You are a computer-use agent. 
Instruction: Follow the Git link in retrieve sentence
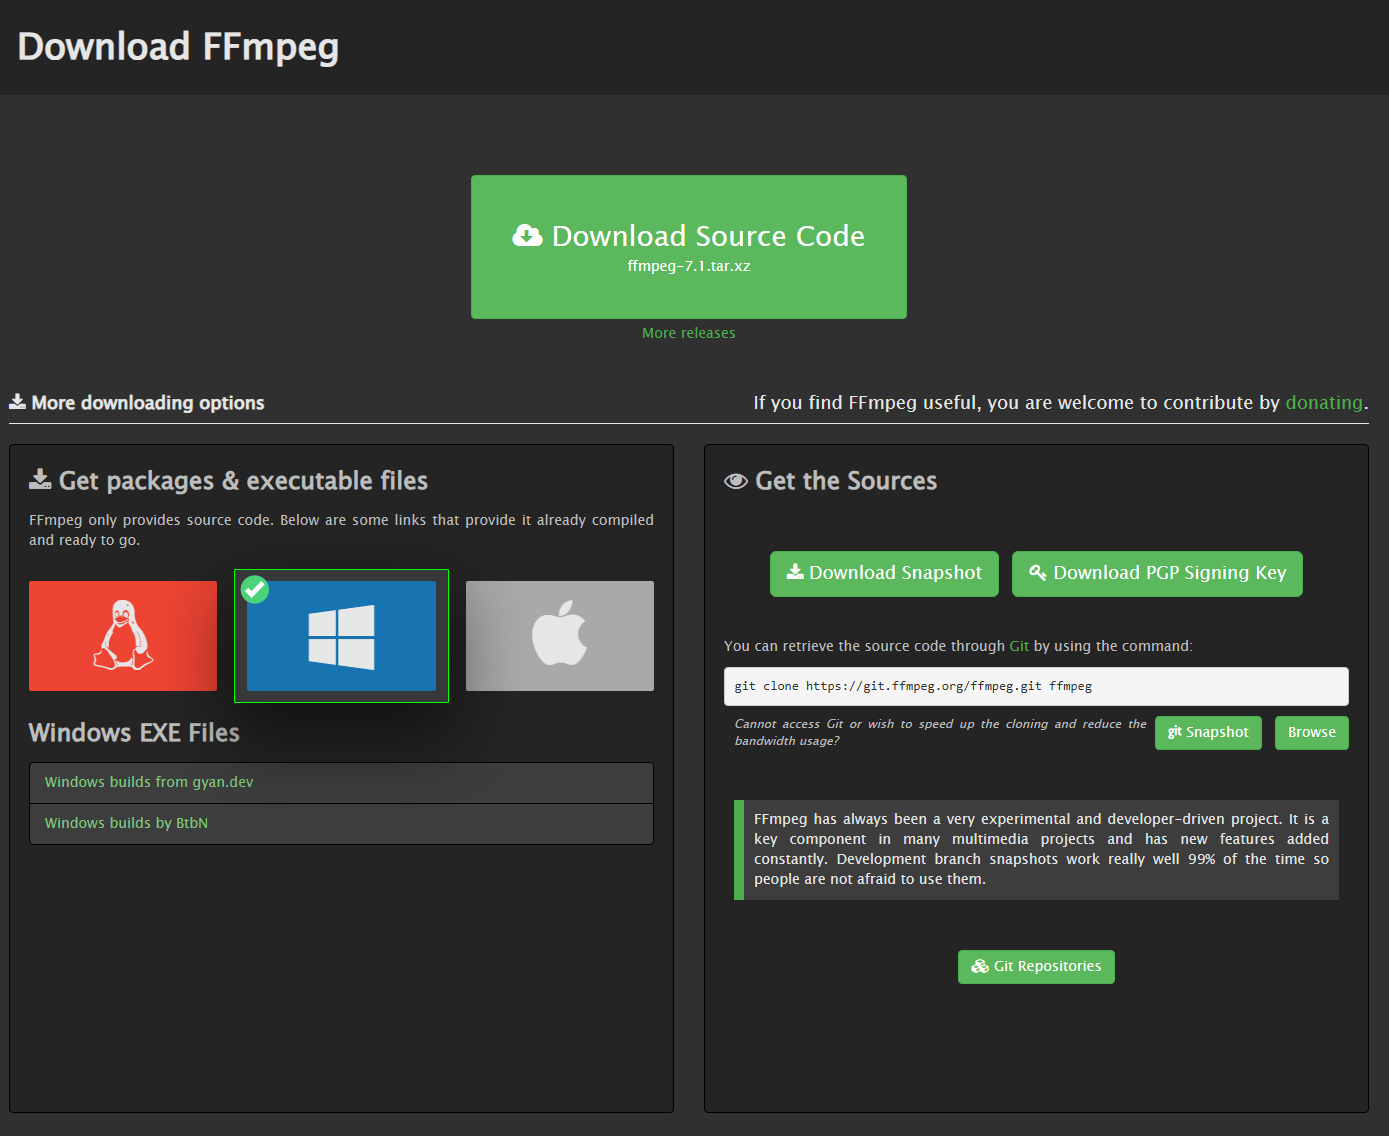pos(1019,646)
